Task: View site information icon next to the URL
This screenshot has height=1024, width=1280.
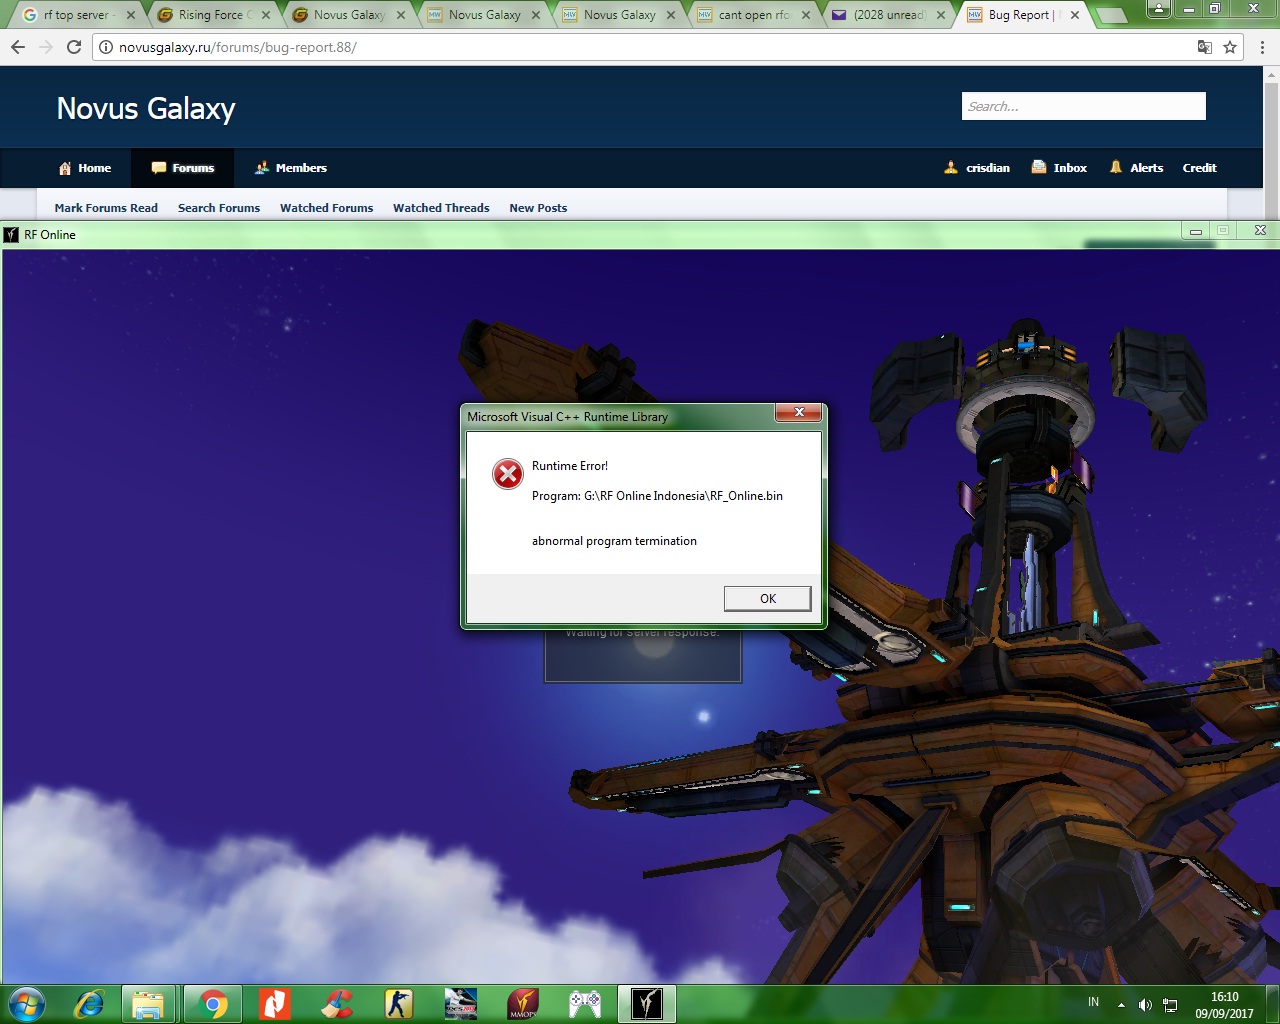Action: click(x=106, y=47)
